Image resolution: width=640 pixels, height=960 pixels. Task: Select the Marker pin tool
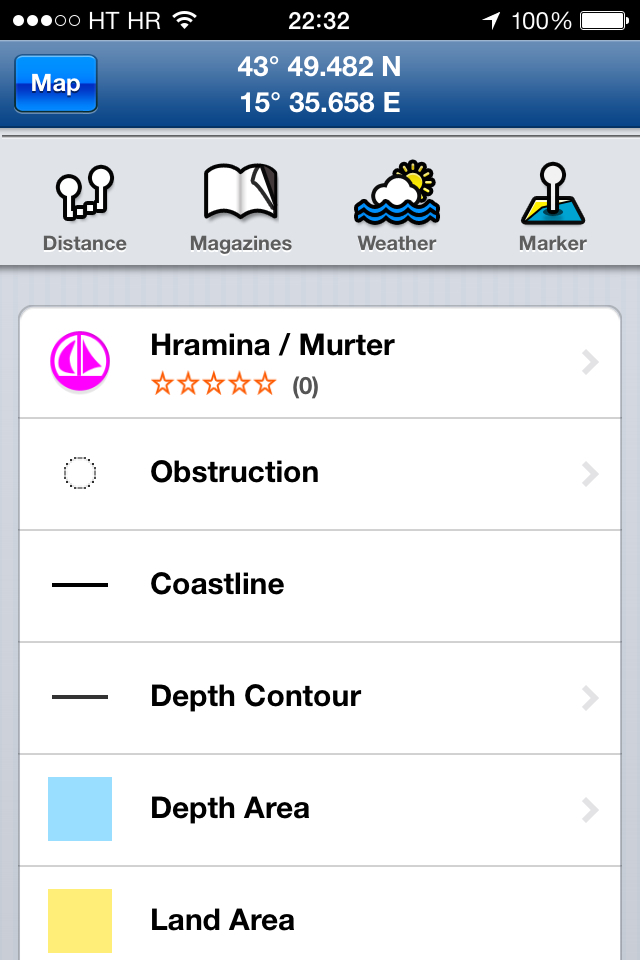click(x=553, y=207)
